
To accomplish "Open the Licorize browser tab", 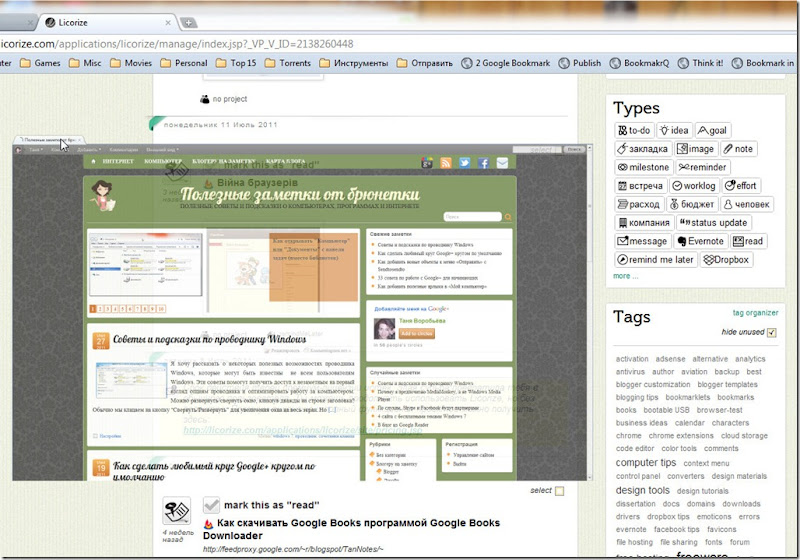I will 107,22.
